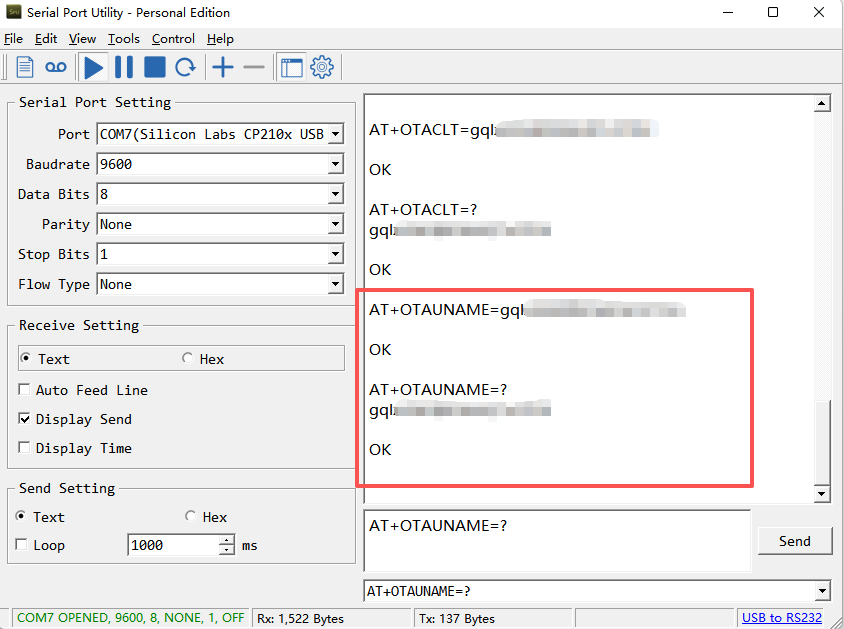Click the receive log scrollbar thumb
Screen dimensions: 844x629
[822, 442]
